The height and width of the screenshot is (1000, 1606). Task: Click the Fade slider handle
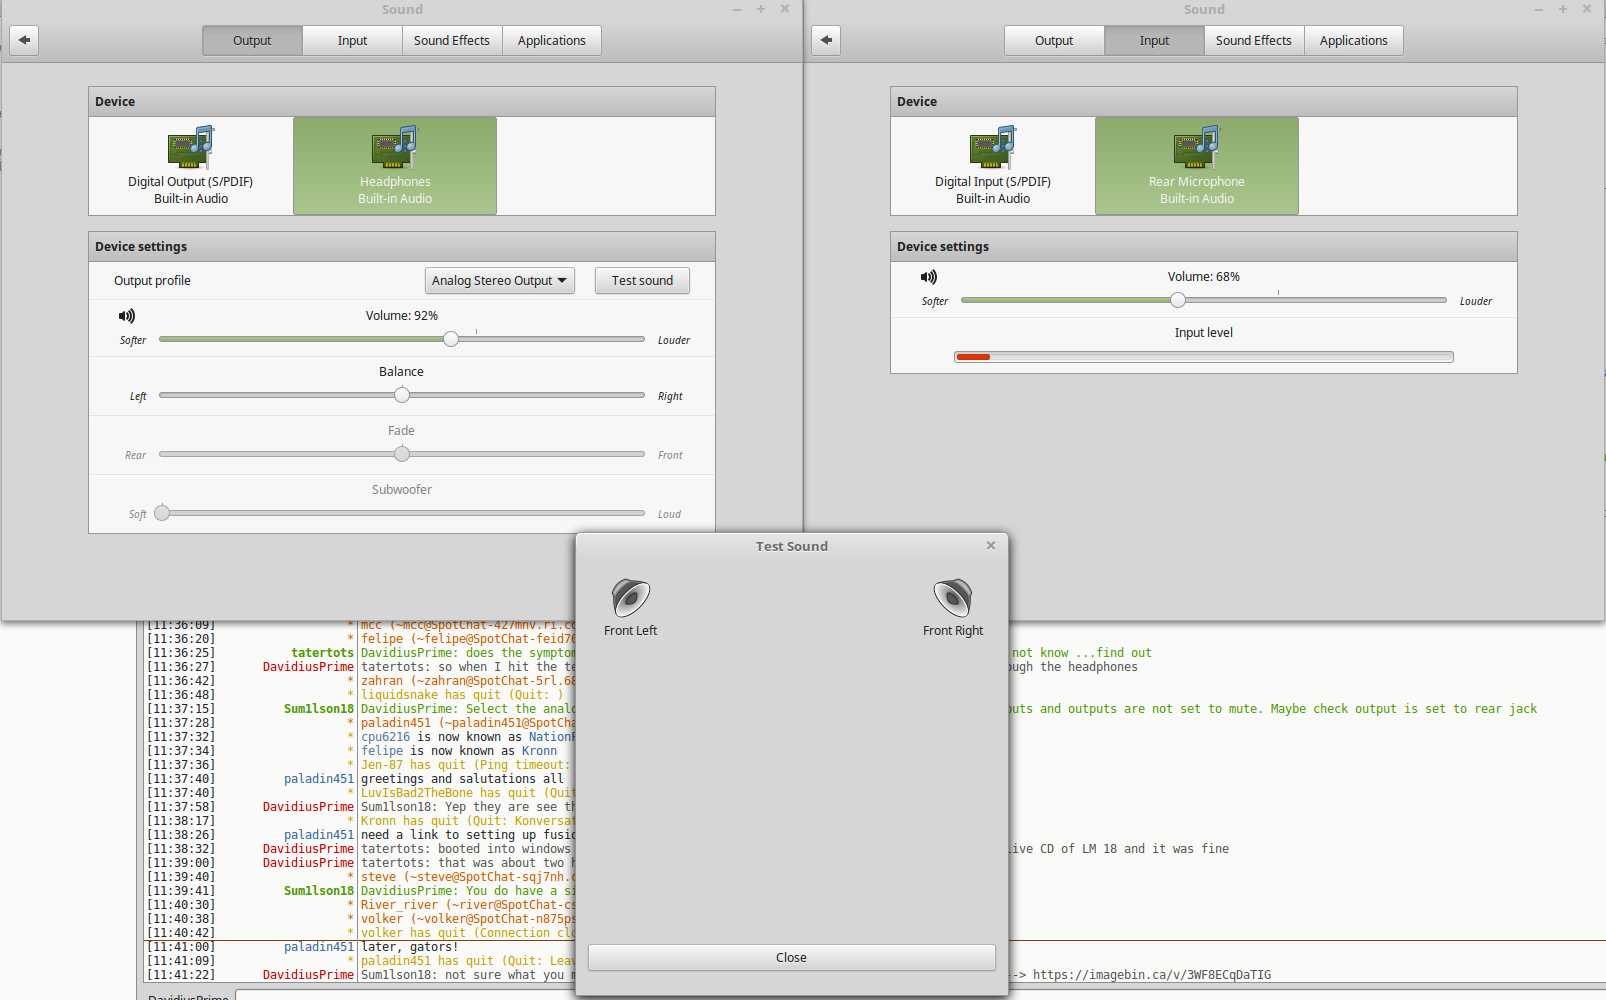402,454
